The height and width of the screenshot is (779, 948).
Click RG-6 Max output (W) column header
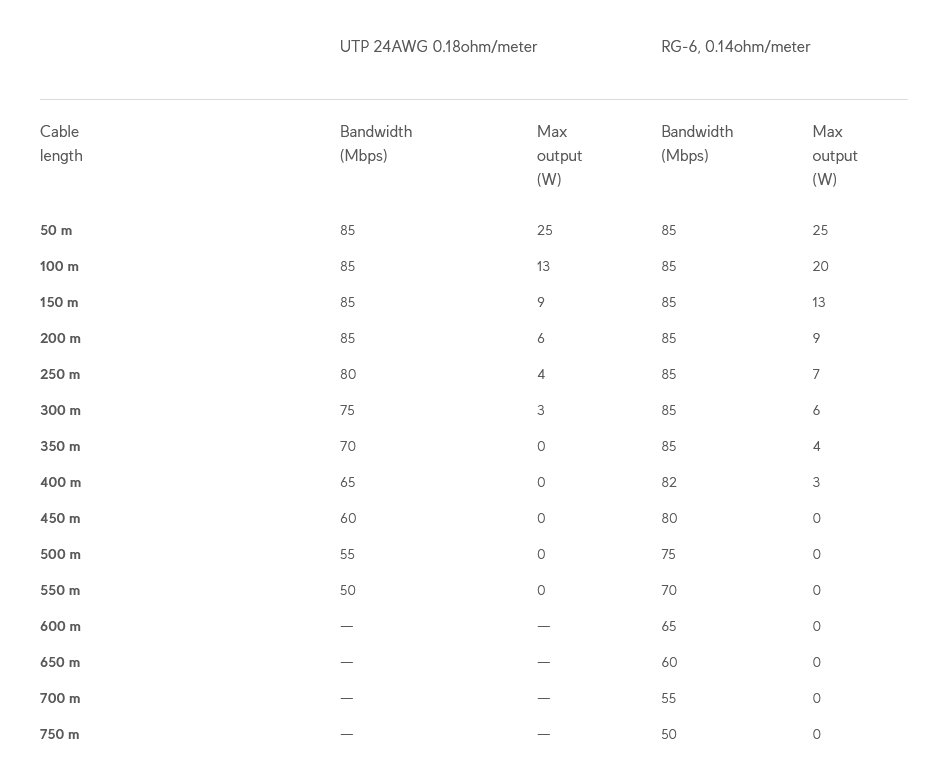pyautogui.click(x=835, y=156)
